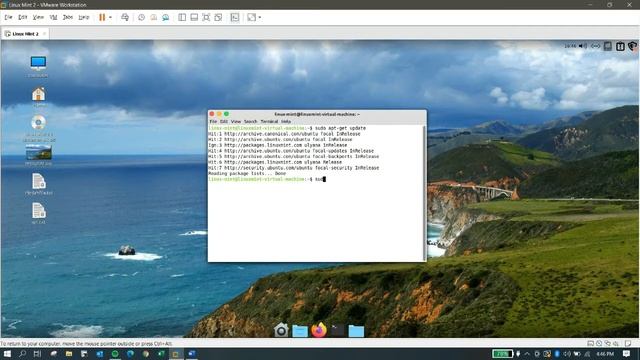Click the Mint panel volume icon

(x=583, y=46)
